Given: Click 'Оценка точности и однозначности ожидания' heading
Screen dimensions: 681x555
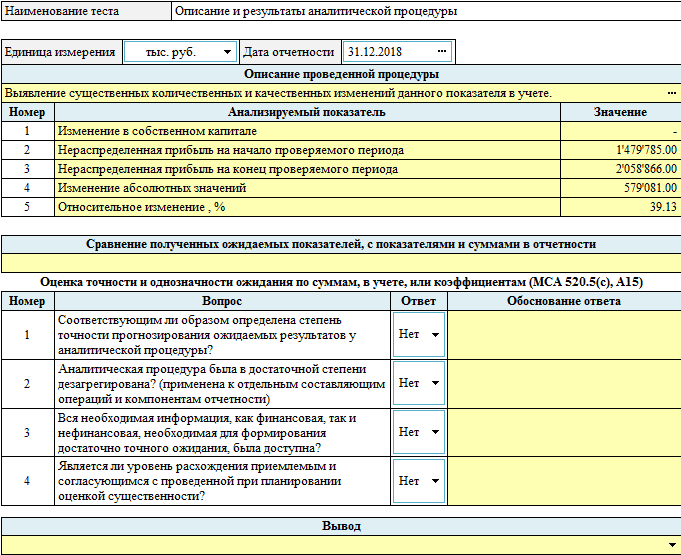Looking at the screenshot, I should point(341,282).
